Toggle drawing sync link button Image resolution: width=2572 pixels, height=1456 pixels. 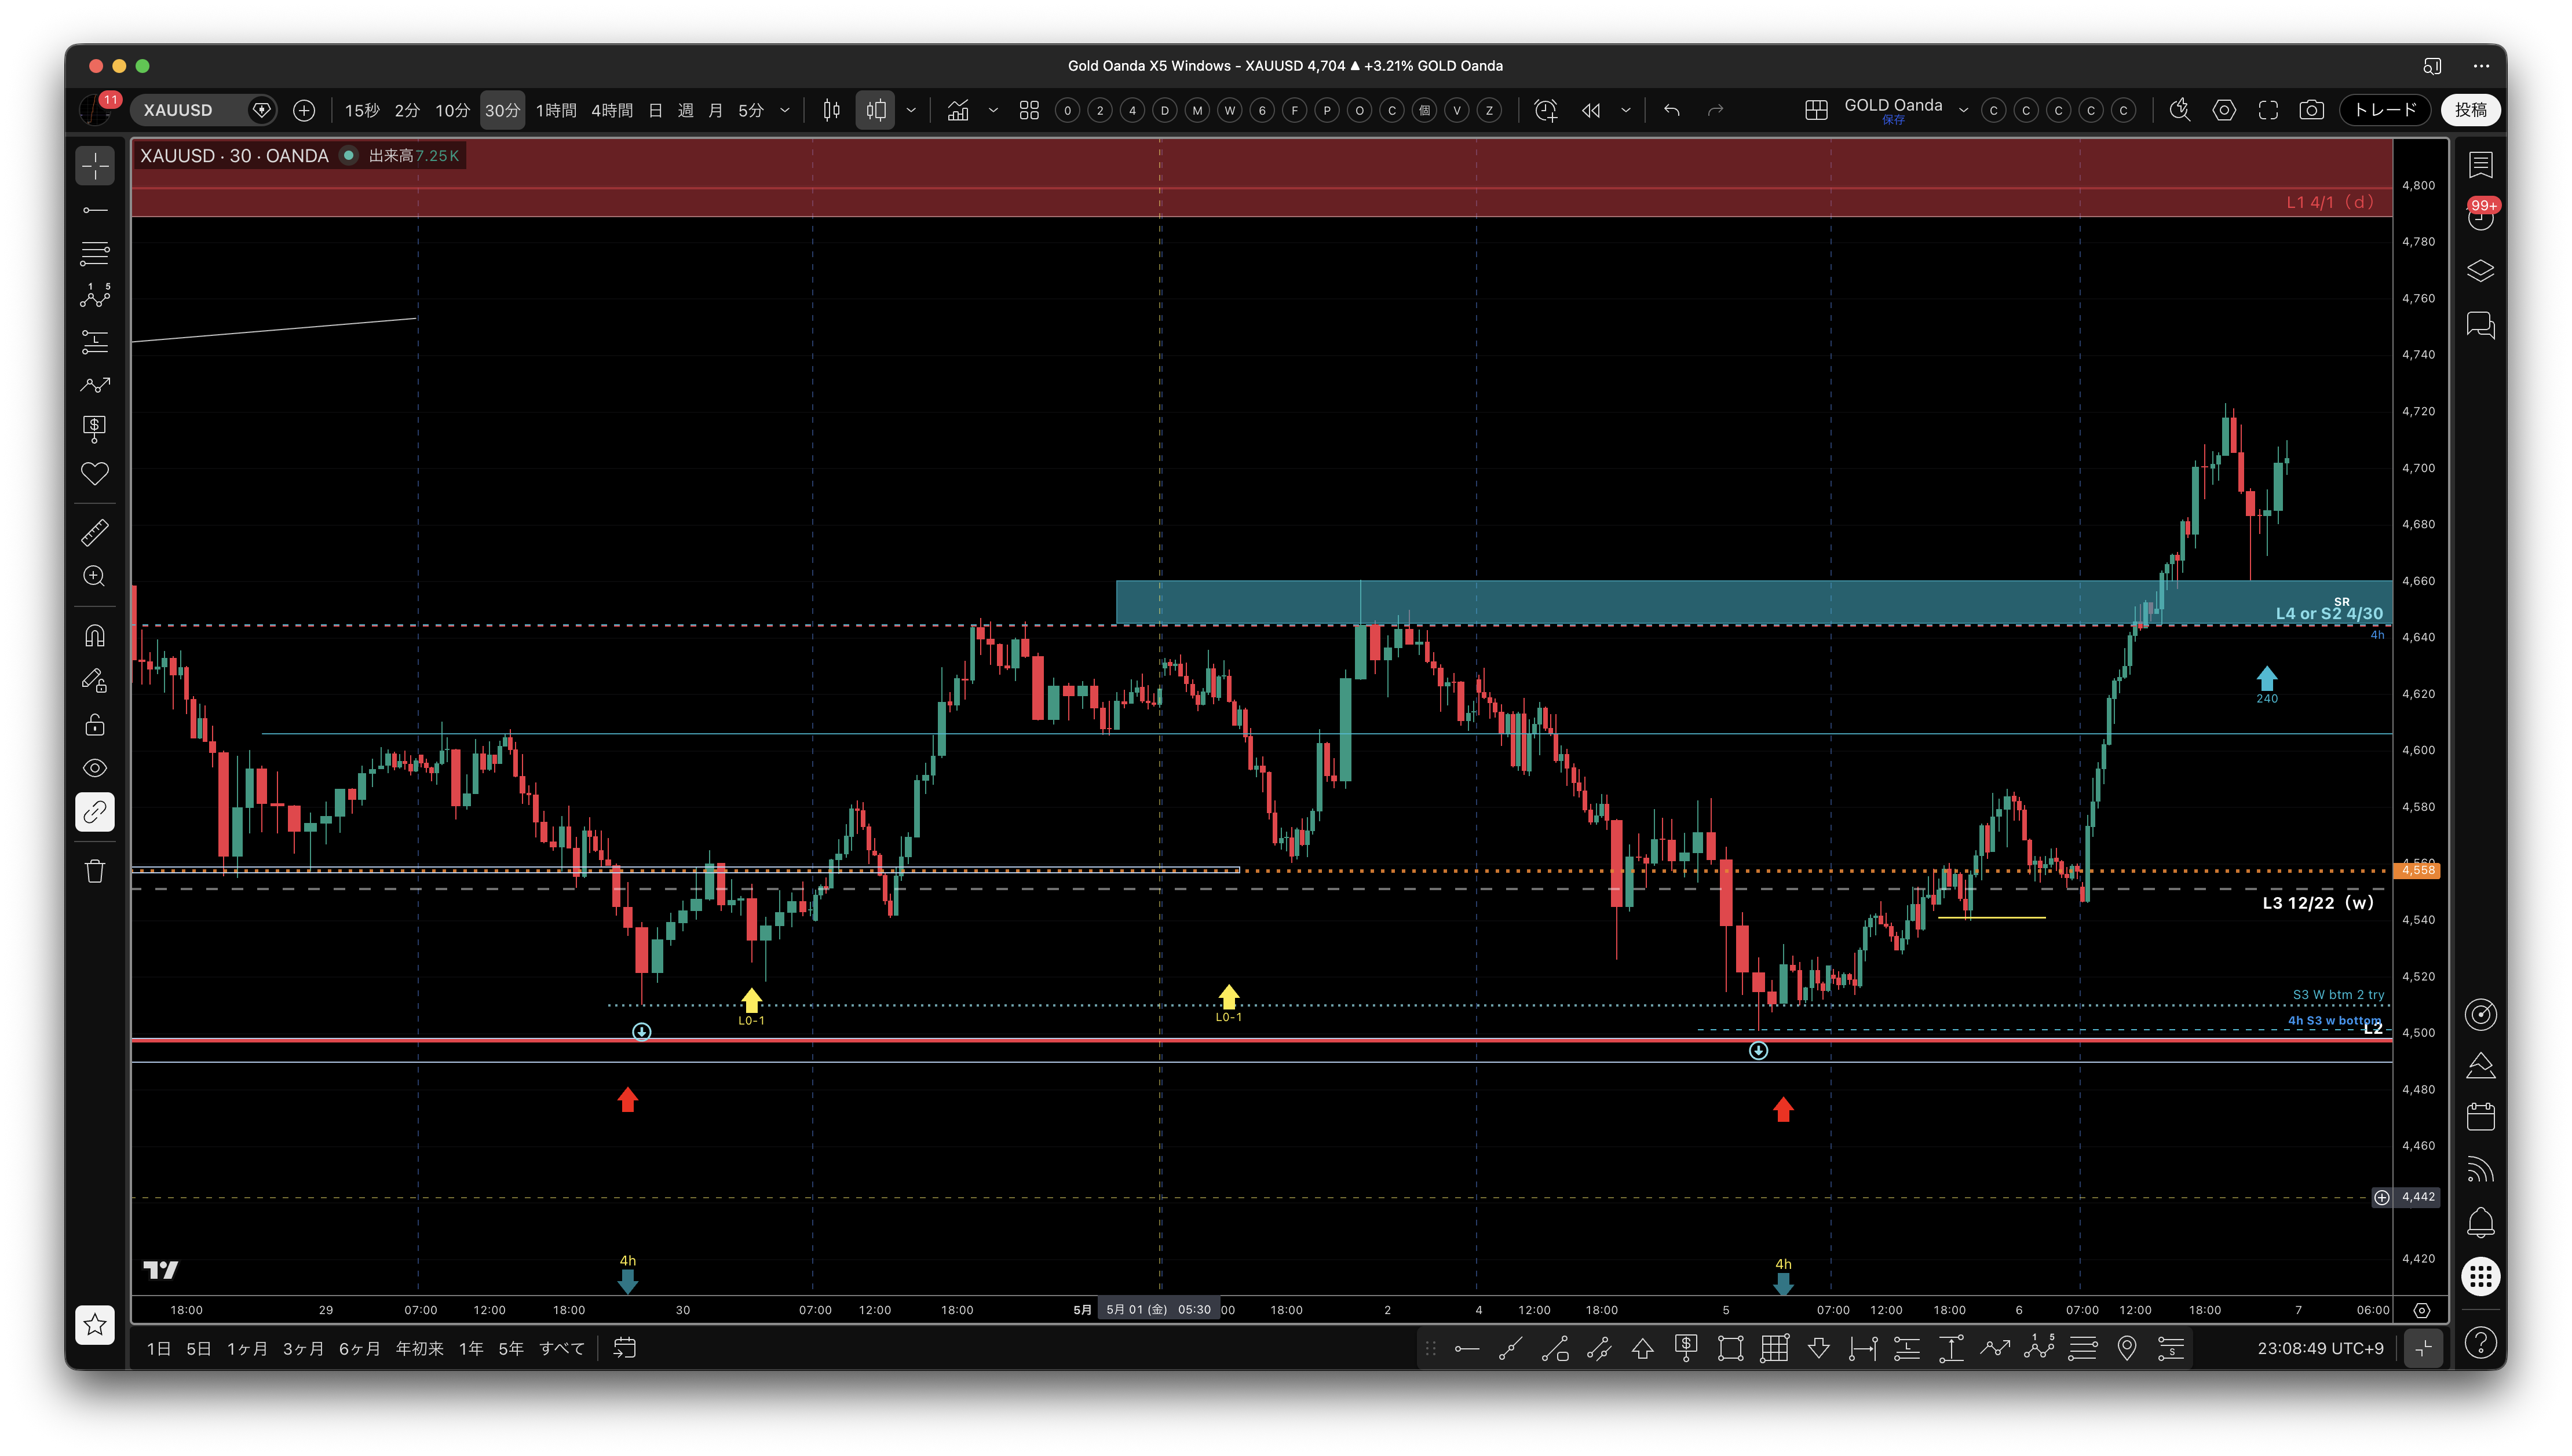(x=95, y=812)
